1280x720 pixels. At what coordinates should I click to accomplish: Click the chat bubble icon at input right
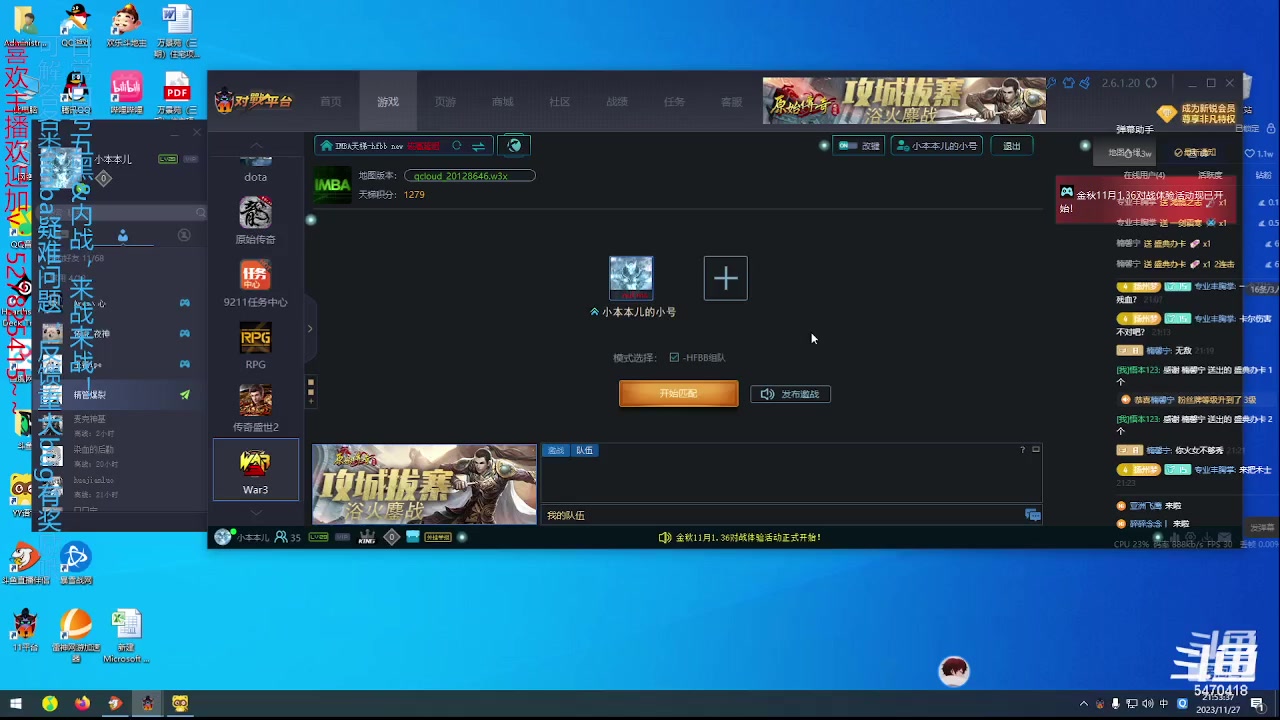1033,515
